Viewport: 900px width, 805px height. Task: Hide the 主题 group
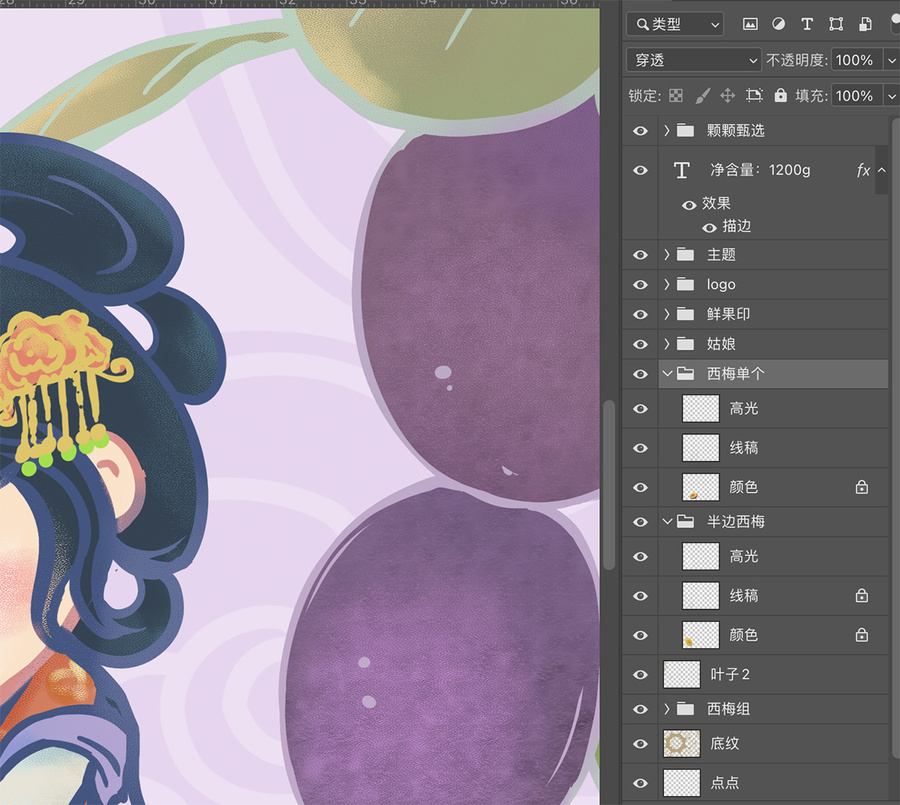pos(641,255)
